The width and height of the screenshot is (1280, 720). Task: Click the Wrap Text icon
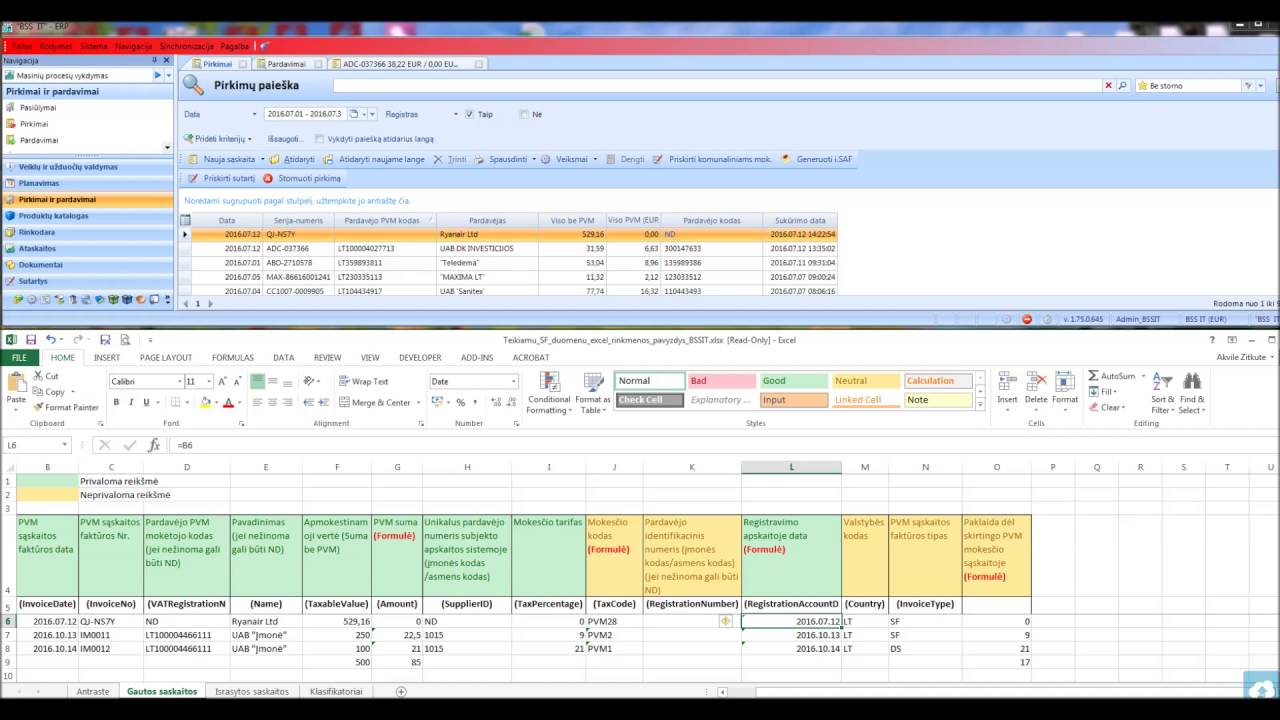click(343, 381)
